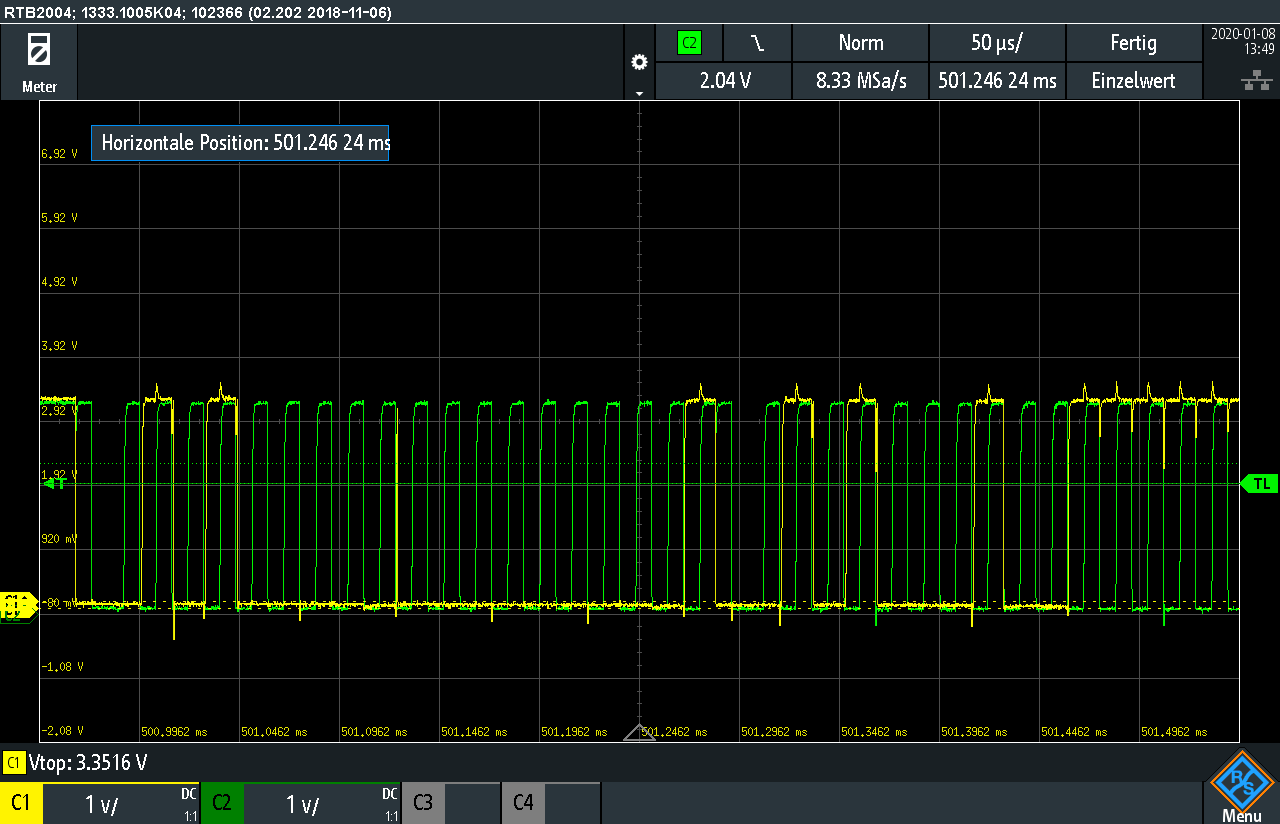Click the trigger position triangle on time axis
The height and width of the screenshot is (824, 1280).
pyautogui.click(x=639, y=732)
